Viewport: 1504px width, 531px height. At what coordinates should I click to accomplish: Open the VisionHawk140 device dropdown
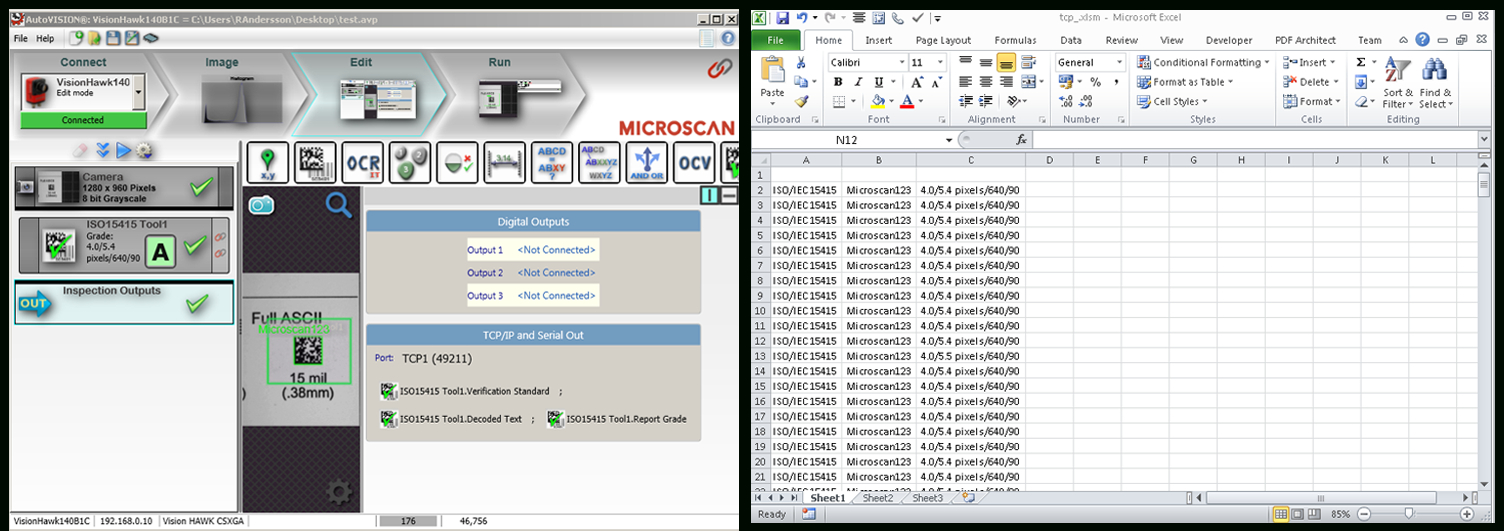pos(138,93)
